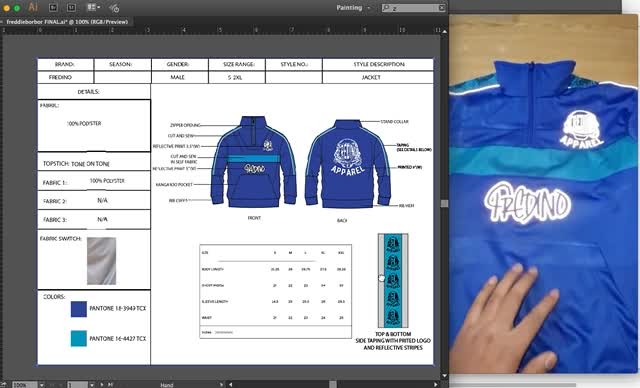Click the BODY LENGTH row label in size chart
This screenshot has width=640, height=388.
[x=212, y=269]
